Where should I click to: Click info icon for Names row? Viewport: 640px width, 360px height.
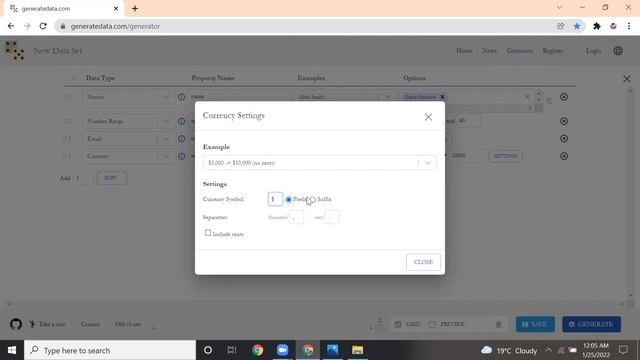(182, 97)
